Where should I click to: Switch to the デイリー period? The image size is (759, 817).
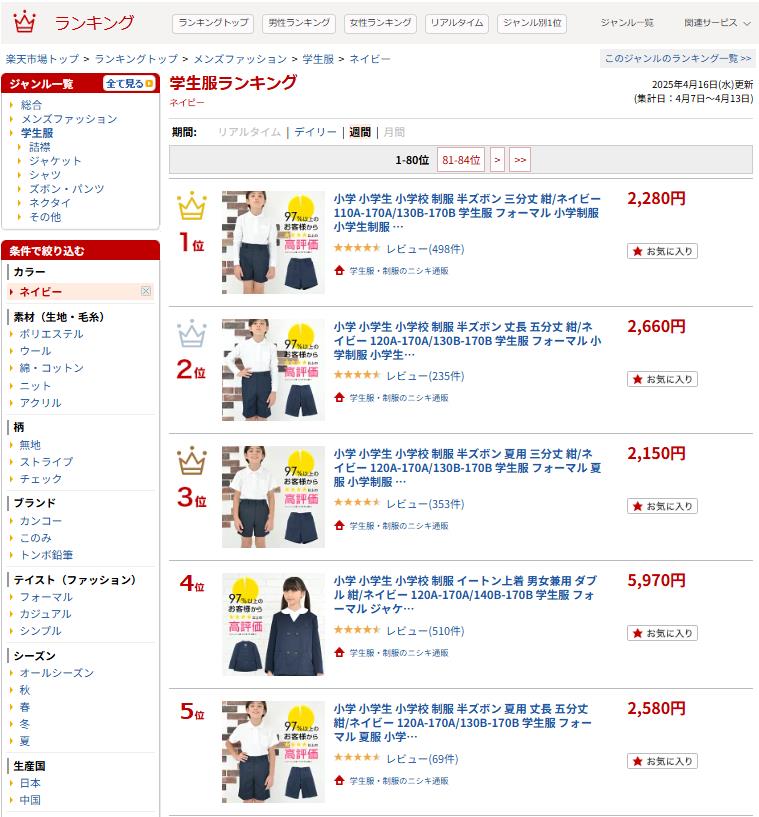click(315, 132)
